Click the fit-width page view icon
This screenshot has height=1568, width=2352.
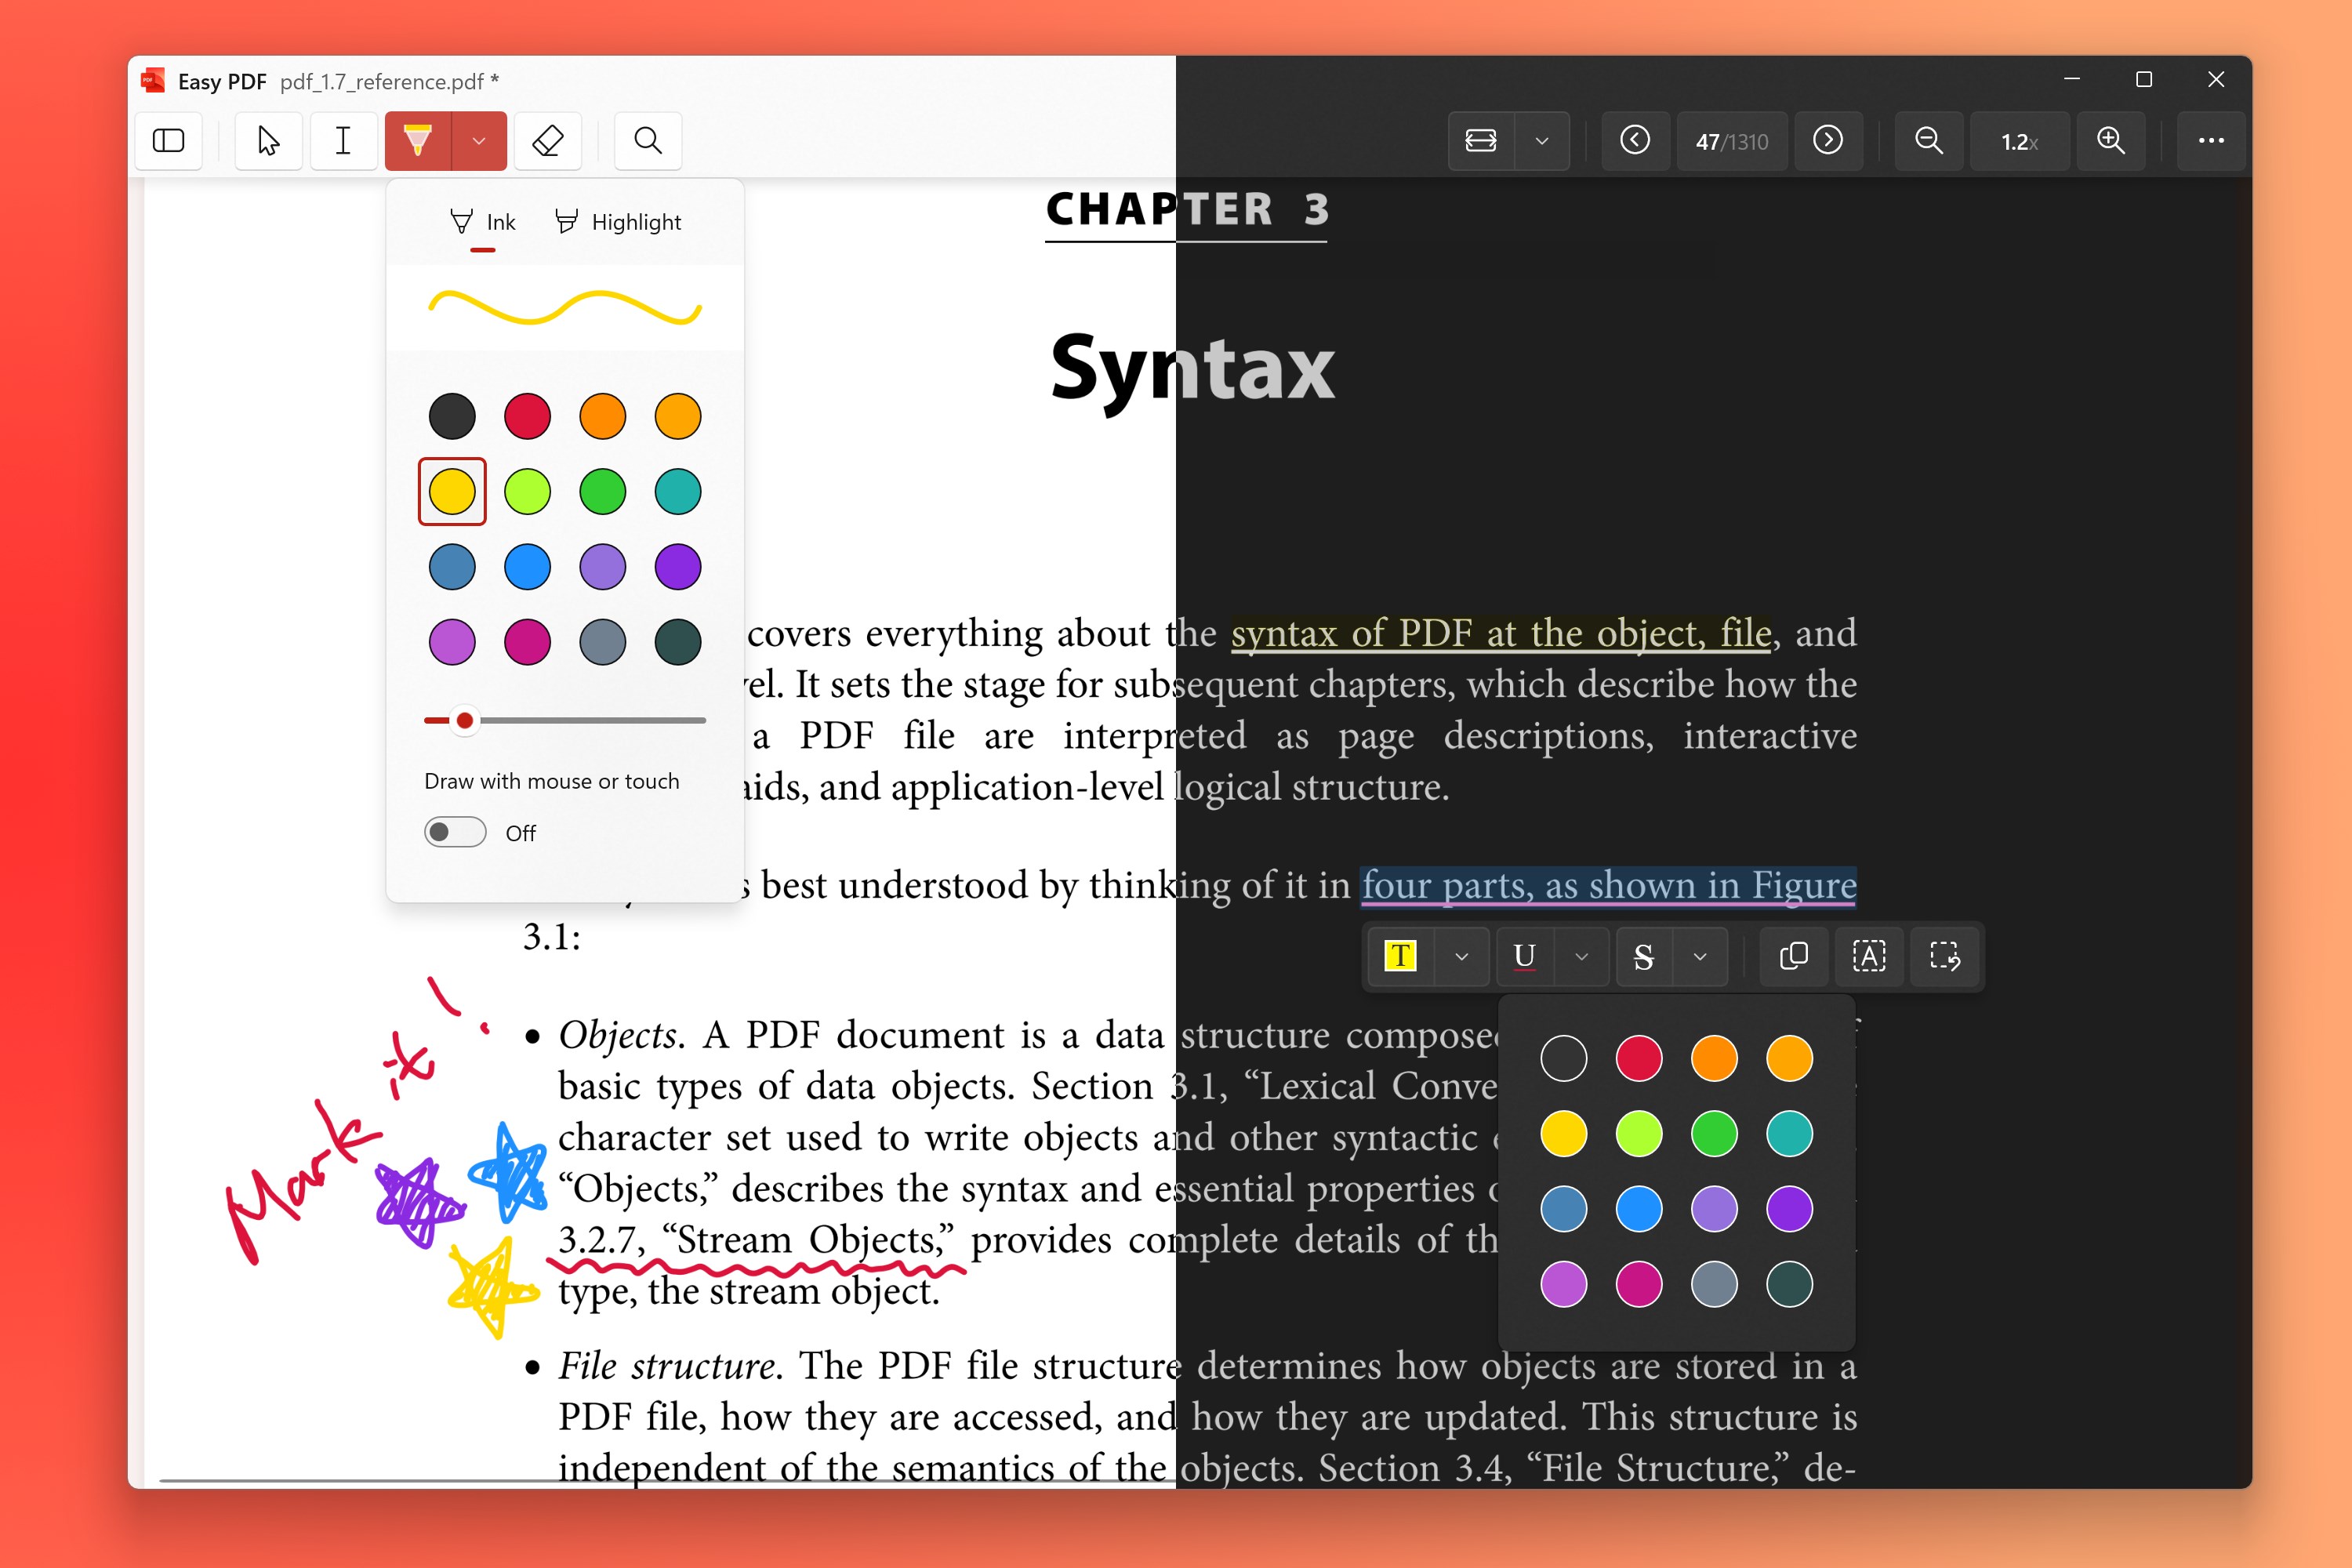click(1481, 141)
